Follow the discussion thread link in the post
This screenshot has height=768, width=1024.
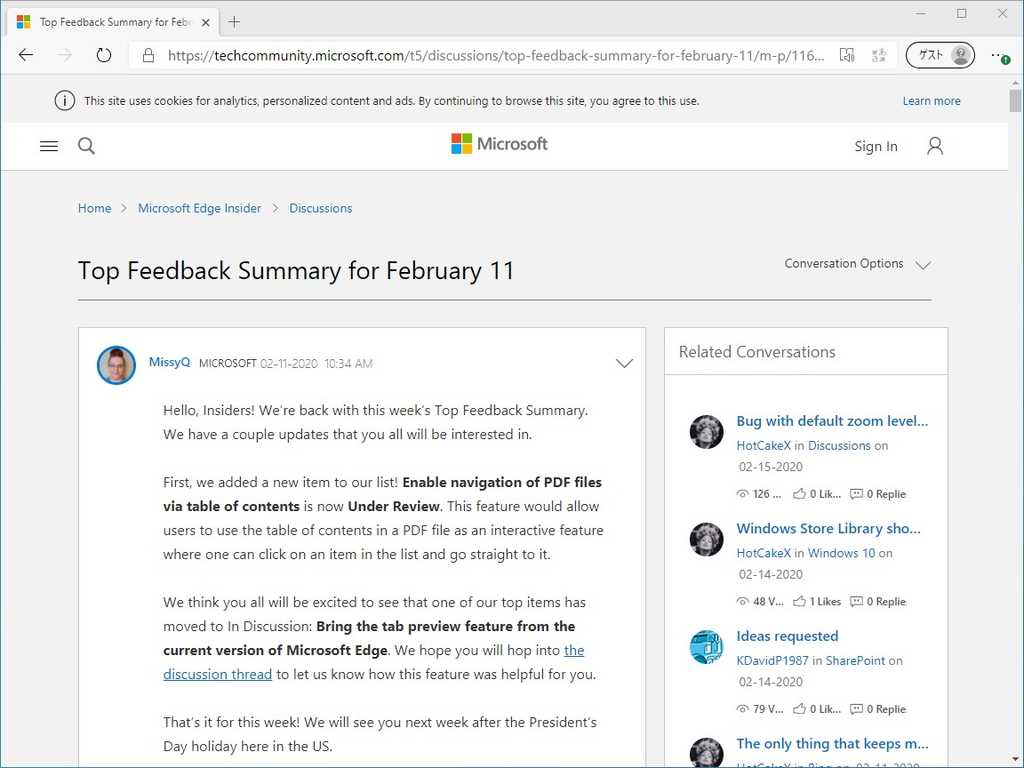click(x=217, y=673)
